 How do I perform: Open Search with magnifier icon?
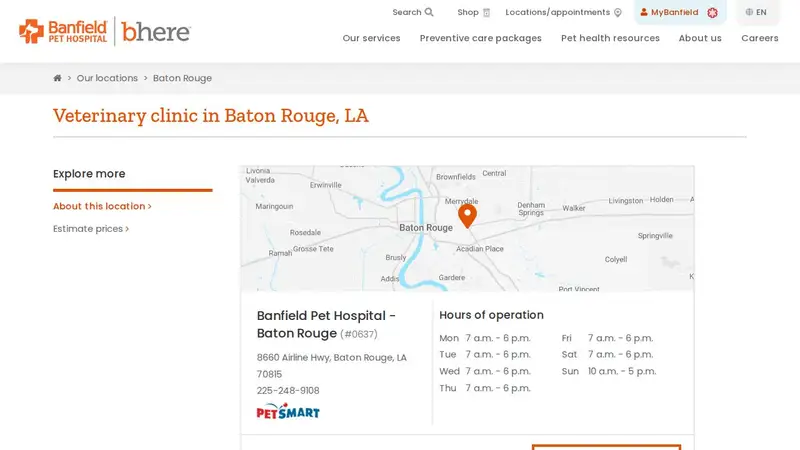pyautogui.click(x=413, y=12)
